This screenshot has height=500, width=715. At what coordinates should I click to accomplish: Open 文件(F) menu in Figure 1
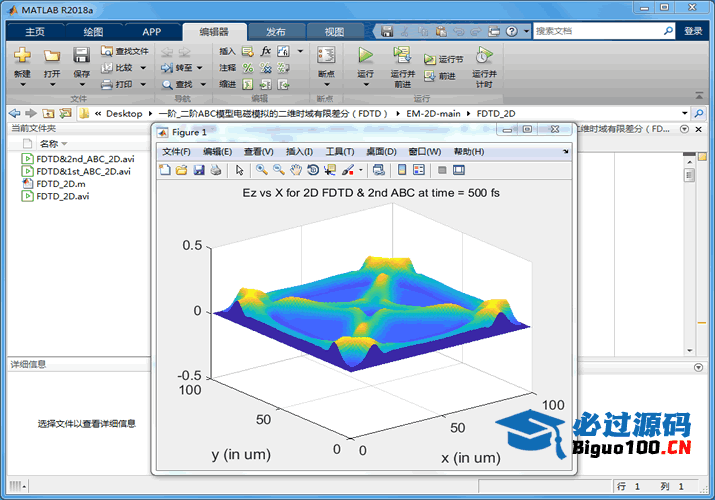[x=176, y=151]
